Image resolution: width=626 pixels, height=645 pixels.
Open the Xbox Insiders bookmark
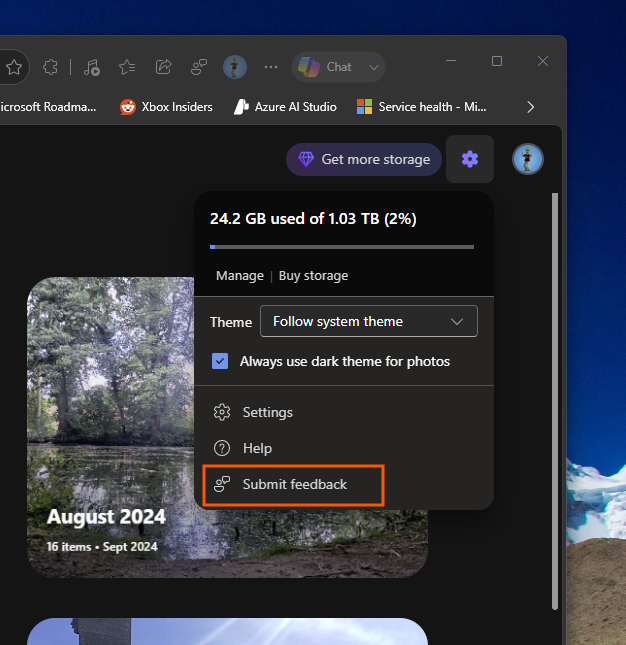166,107
